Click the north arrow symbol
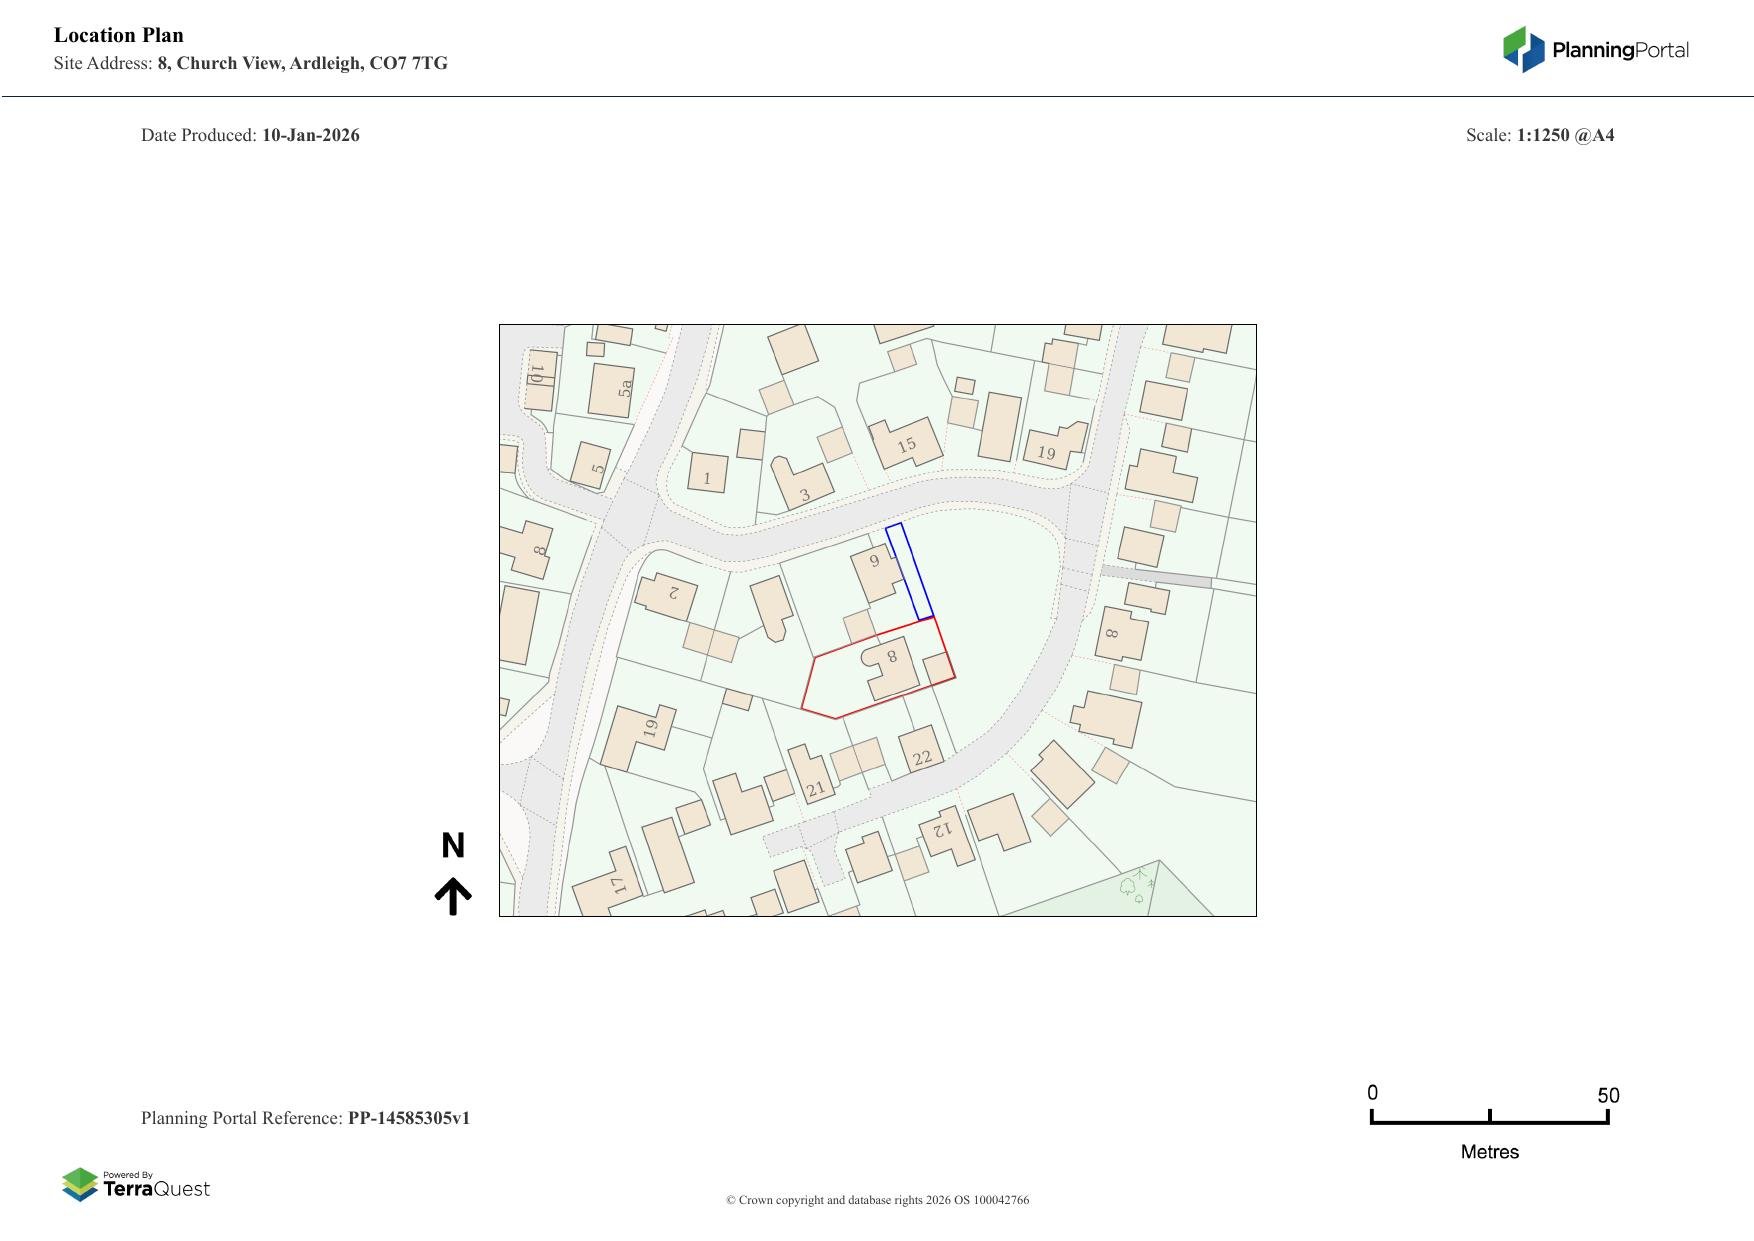Viewport: 1754px width, 1241px height. pos(453,895)
